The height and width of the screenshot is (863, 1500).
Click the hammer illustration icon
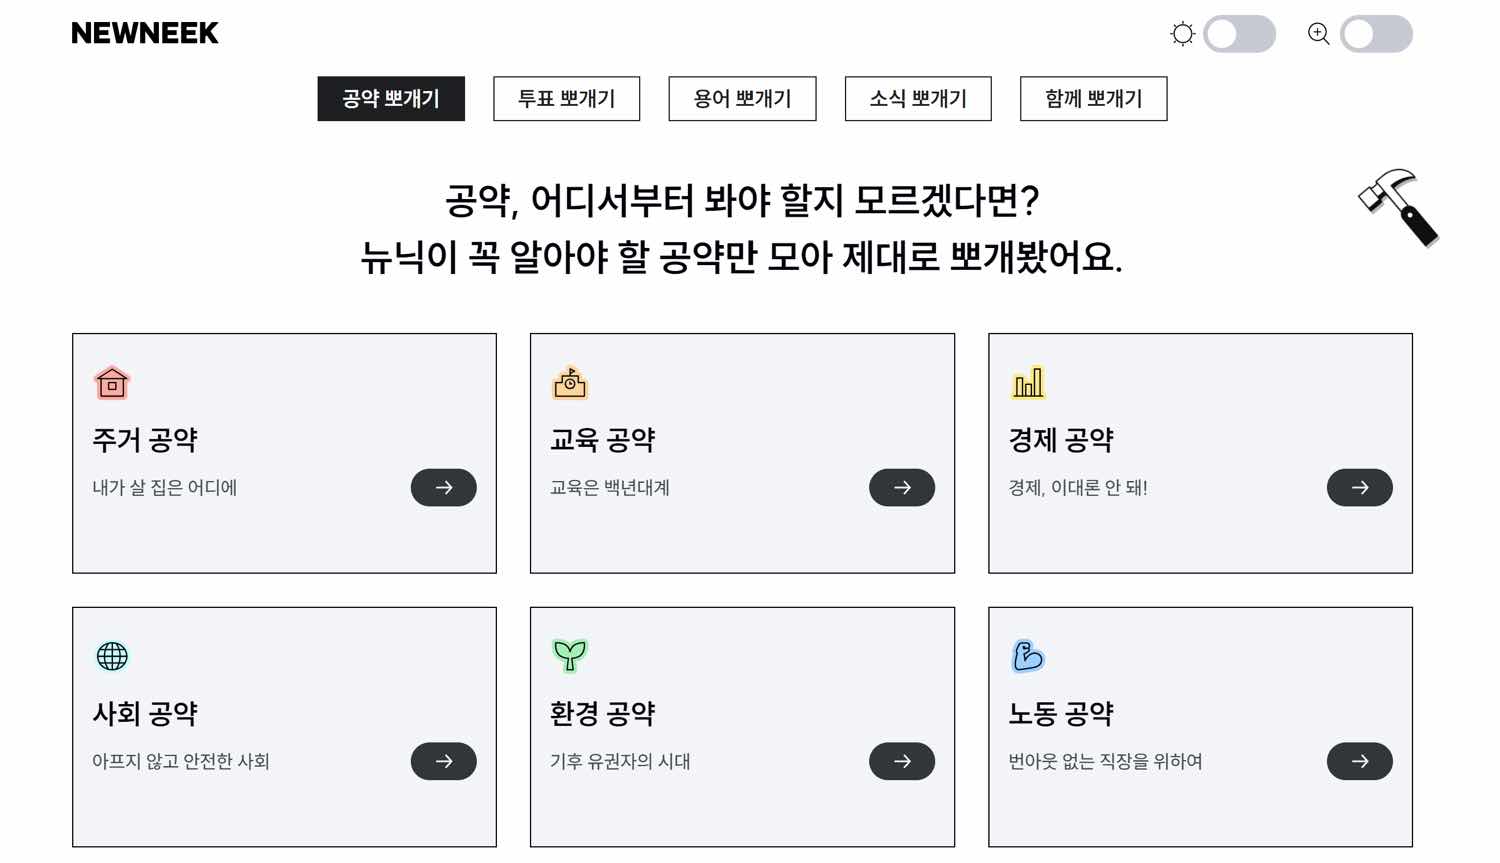(1399, 207)
